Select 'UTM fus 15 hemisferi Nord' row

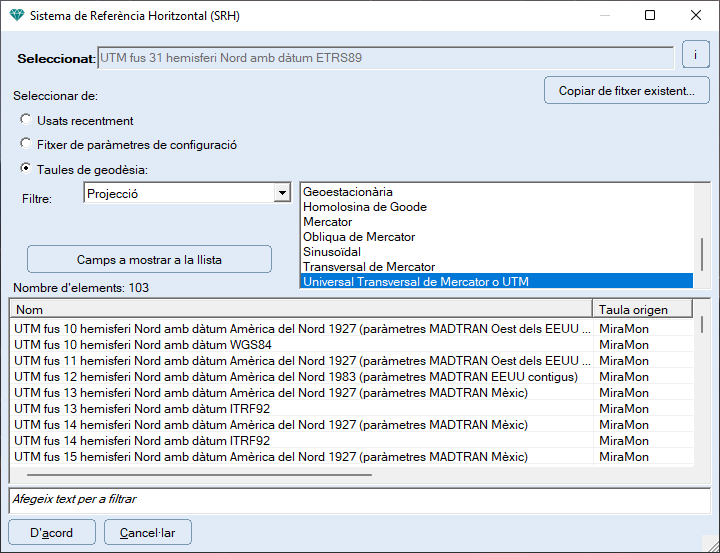351,457
